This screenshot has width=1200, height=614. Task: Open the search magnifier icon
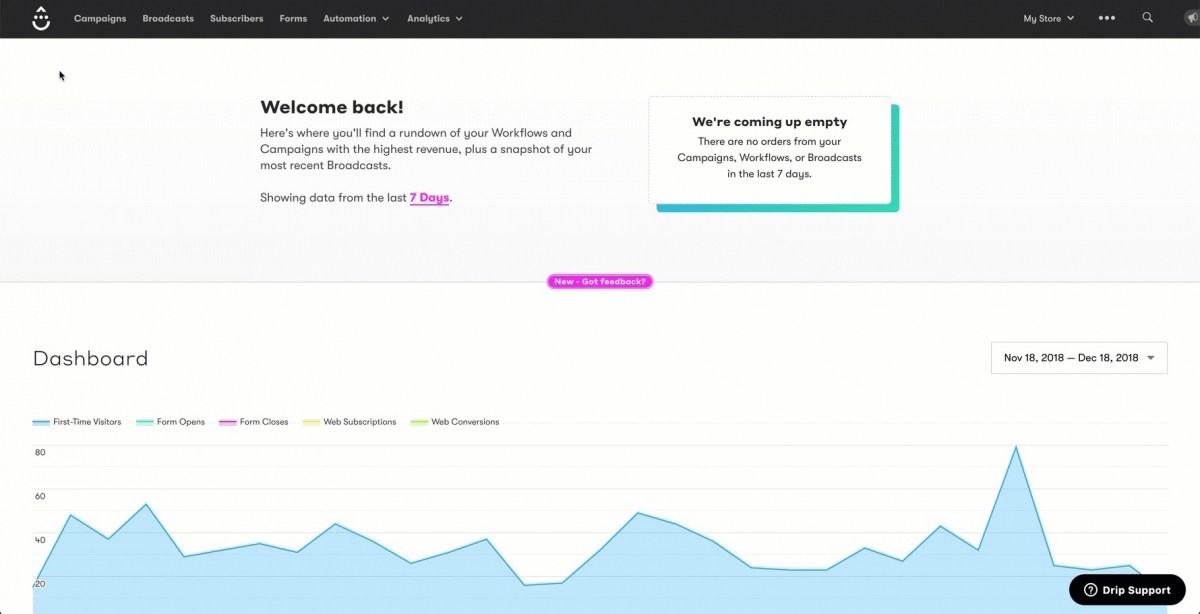tap(1147, 18)
